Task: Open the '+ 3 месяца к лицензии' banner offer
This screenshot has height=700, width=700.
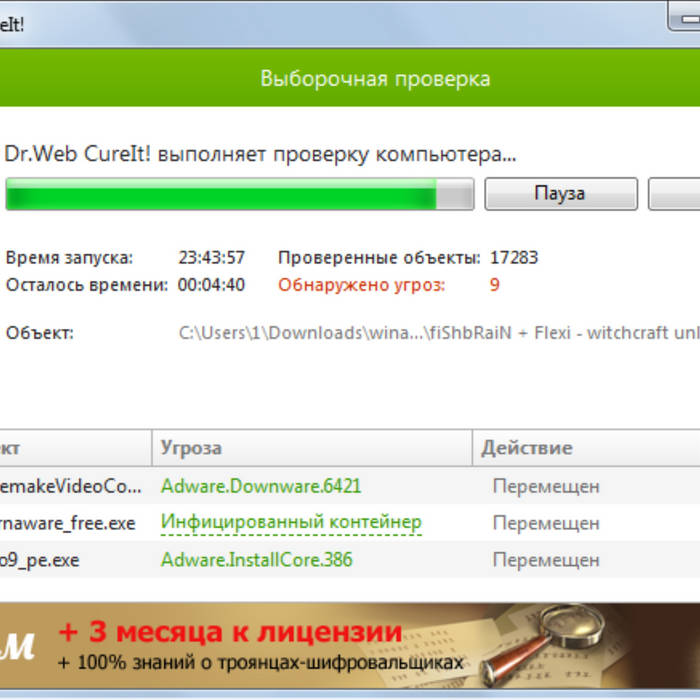Action: tap(230, 633)
